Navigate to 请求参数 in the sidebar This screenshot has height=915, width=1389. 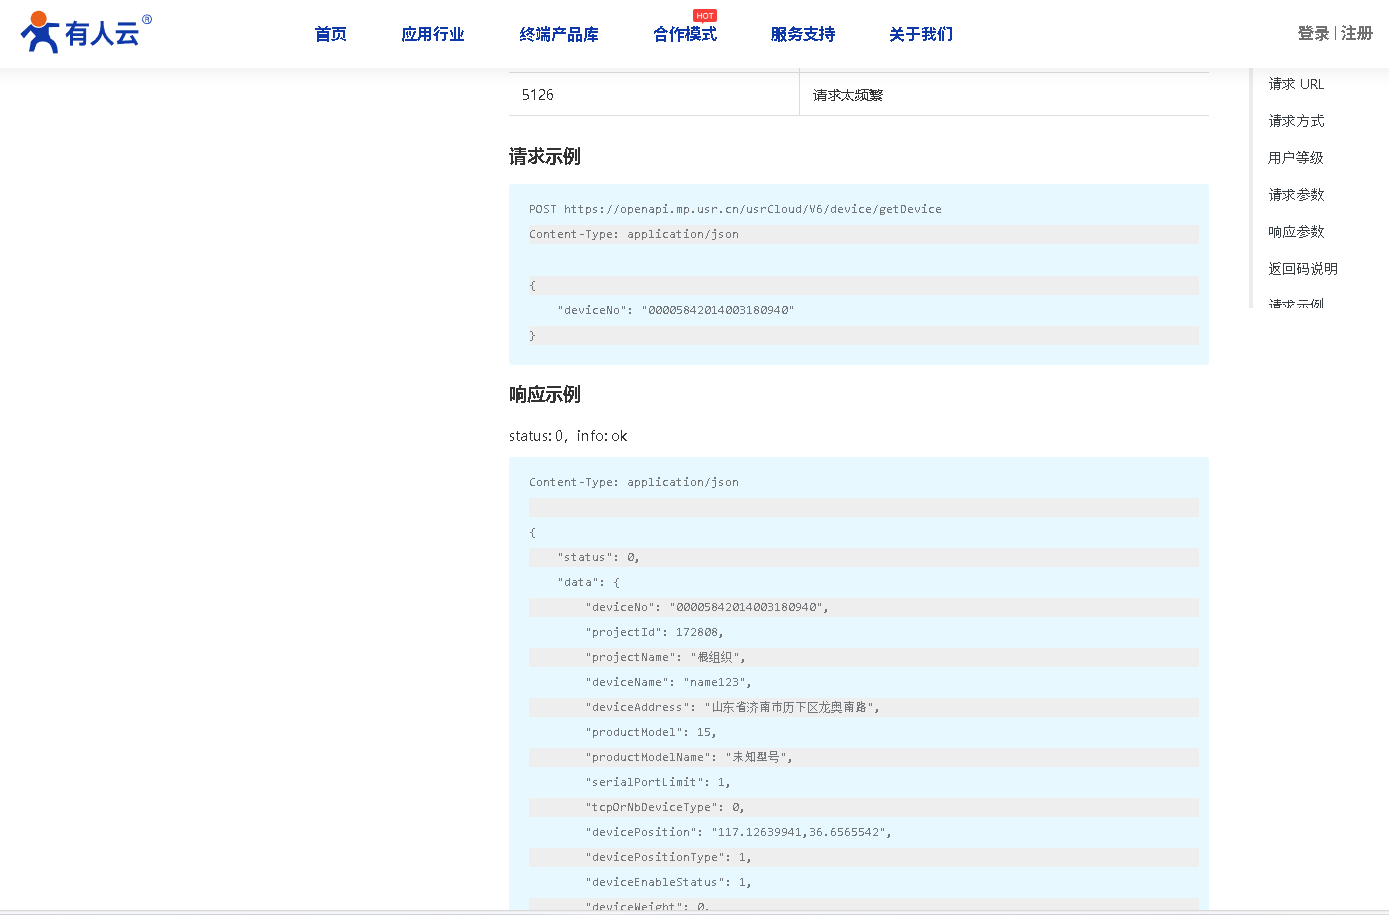point(1296,195)
